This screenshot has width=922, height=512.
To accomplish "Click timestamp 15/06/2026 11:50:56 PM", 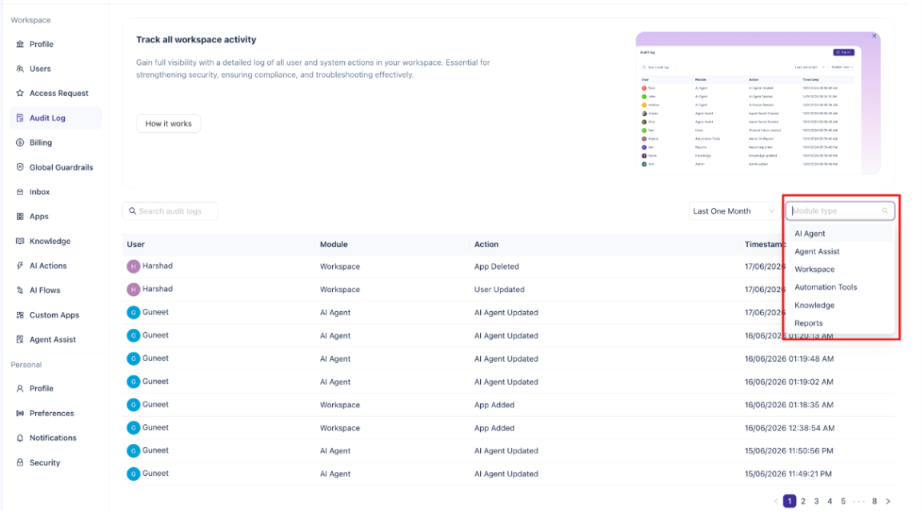I will pyautogui.click(x=789, y=451).
